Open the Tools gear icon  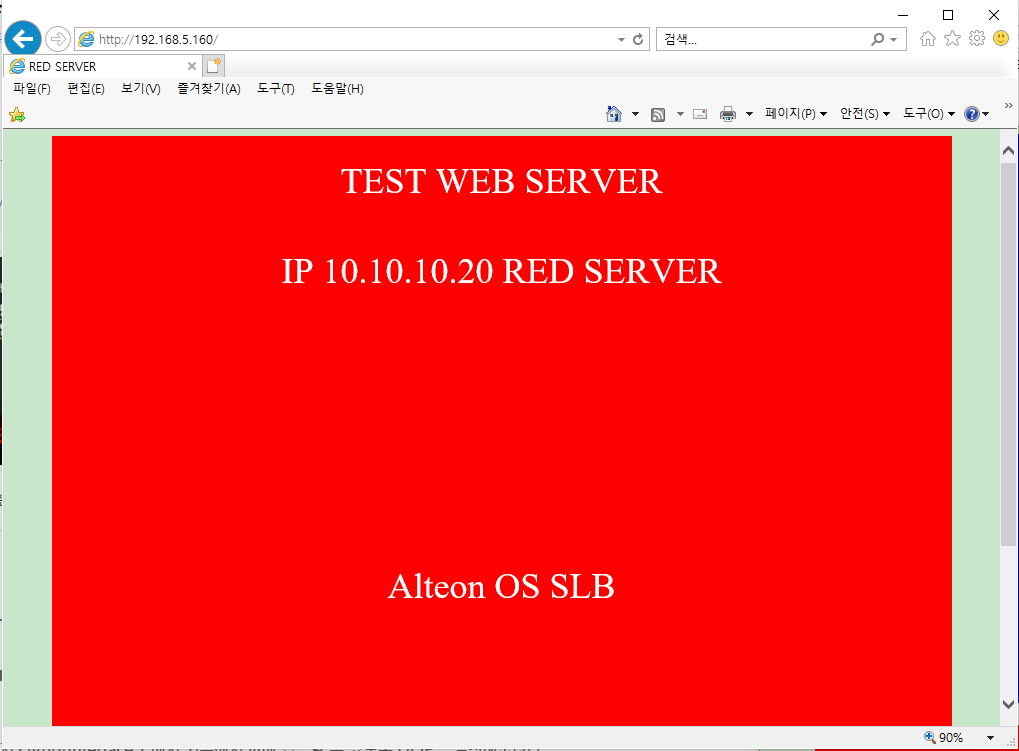977,39
